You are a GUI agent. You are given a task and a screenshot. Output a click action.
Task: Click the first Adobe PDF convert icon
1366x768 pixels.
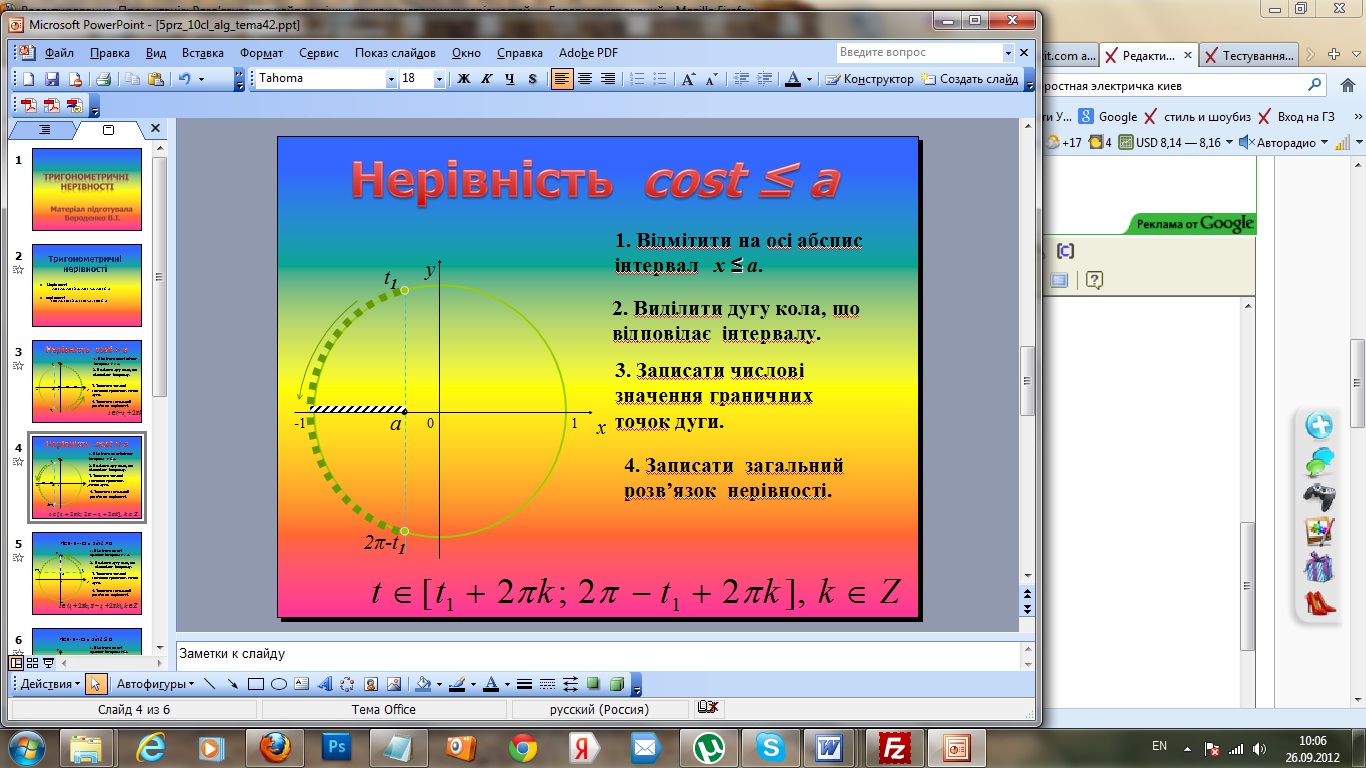coord(28,105)
